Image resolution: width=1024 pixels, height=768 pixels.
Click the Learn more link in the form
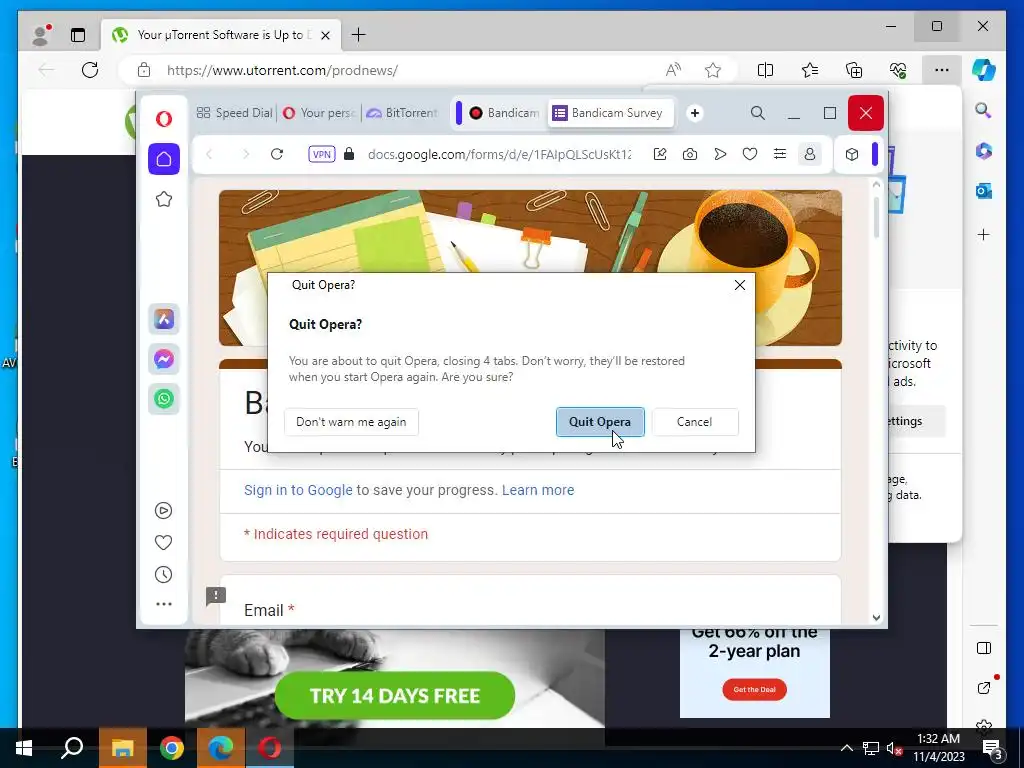coord(538,490)
